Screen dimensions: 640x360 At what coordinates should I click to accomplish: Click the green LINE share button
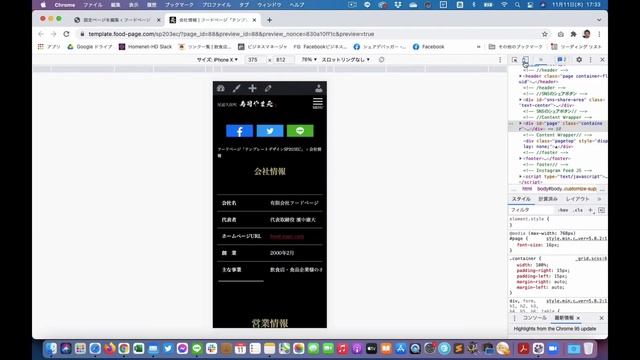point(300,131)
